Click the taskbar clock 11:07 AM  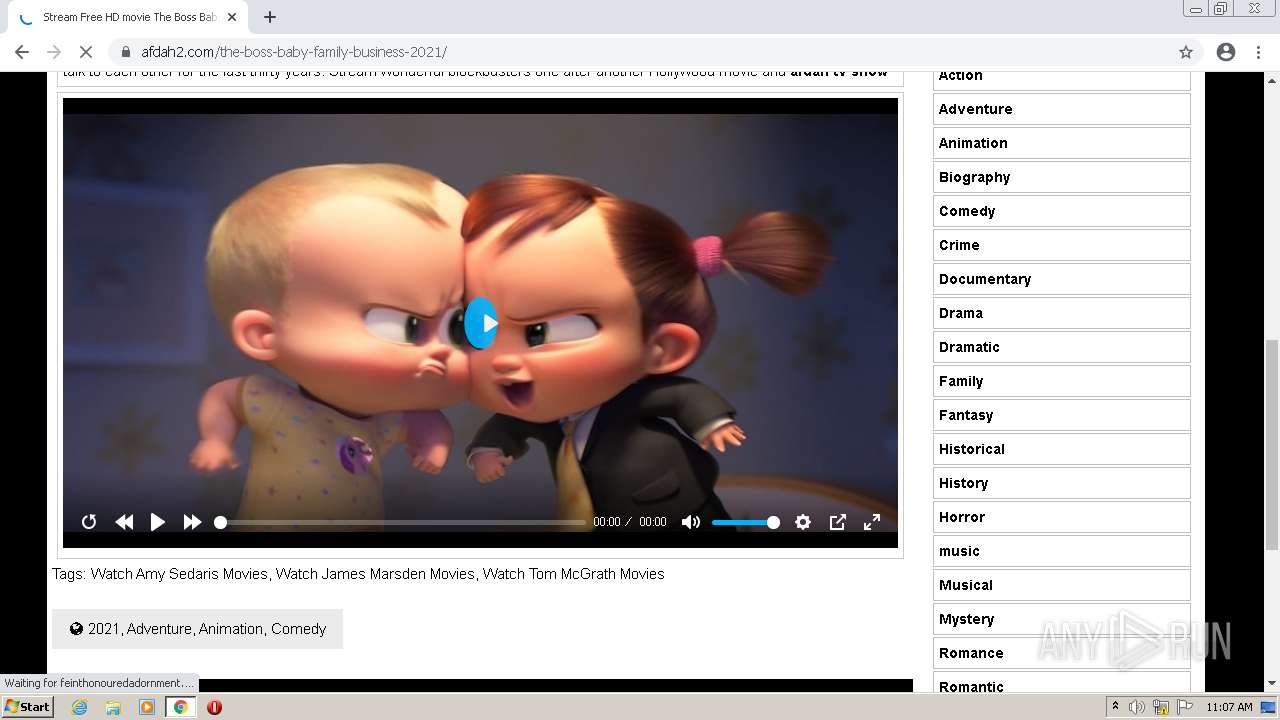coord(1229,707)
